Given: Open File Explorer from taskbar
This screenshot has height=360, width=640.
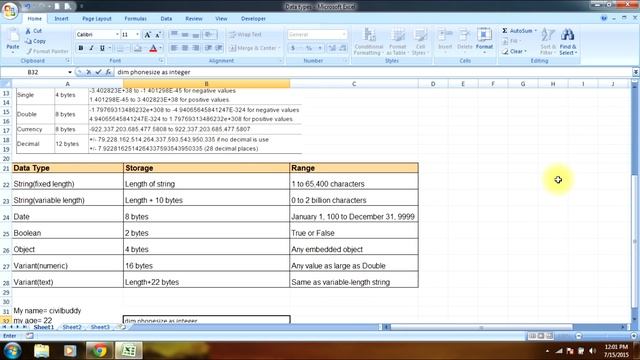Looking at the screenshot, I should tap(42, 350).
